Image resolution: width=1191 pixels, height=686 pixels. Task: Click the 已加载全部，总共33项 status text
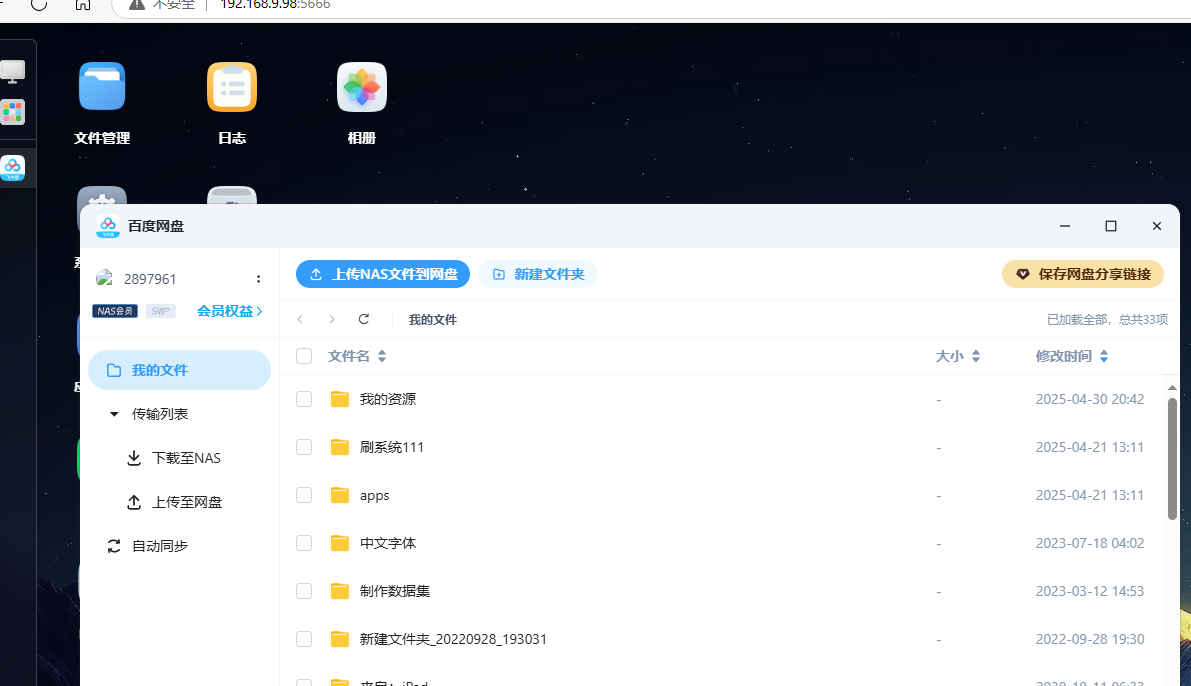(1107, 320)
